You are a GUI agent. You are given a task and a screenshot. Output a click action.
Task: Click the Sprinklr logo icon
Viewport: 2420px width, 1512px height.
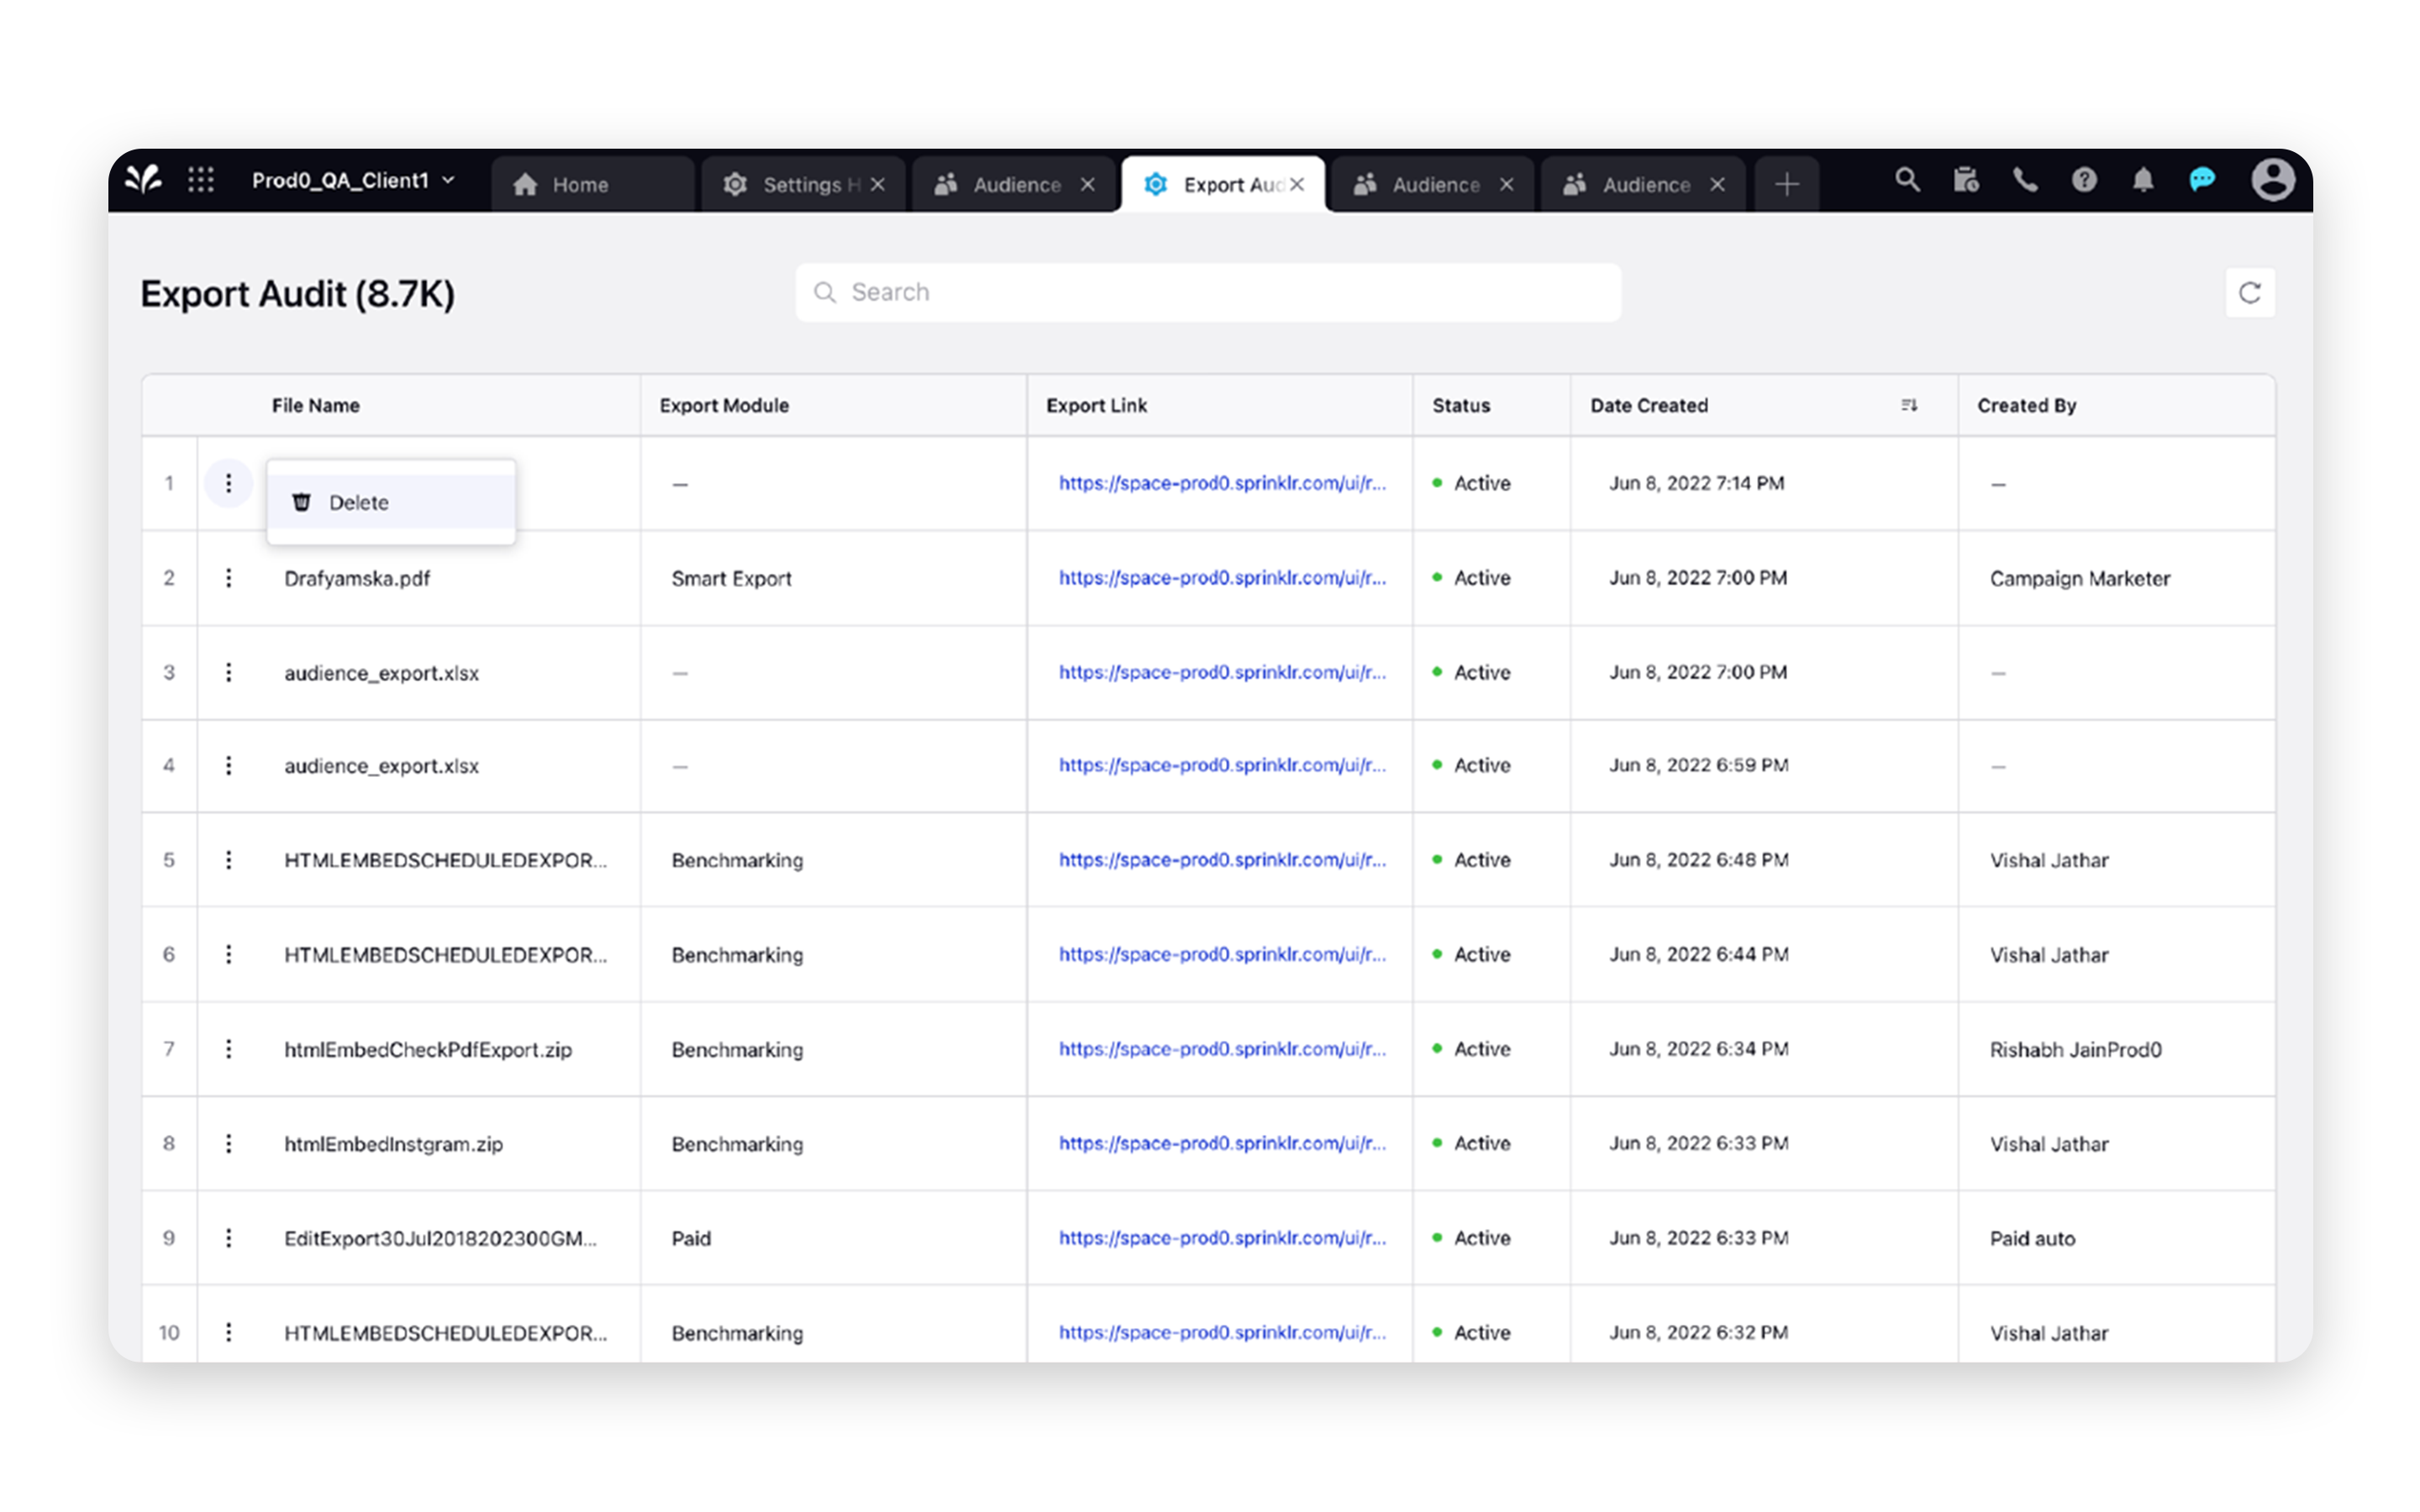coord(143,181)
